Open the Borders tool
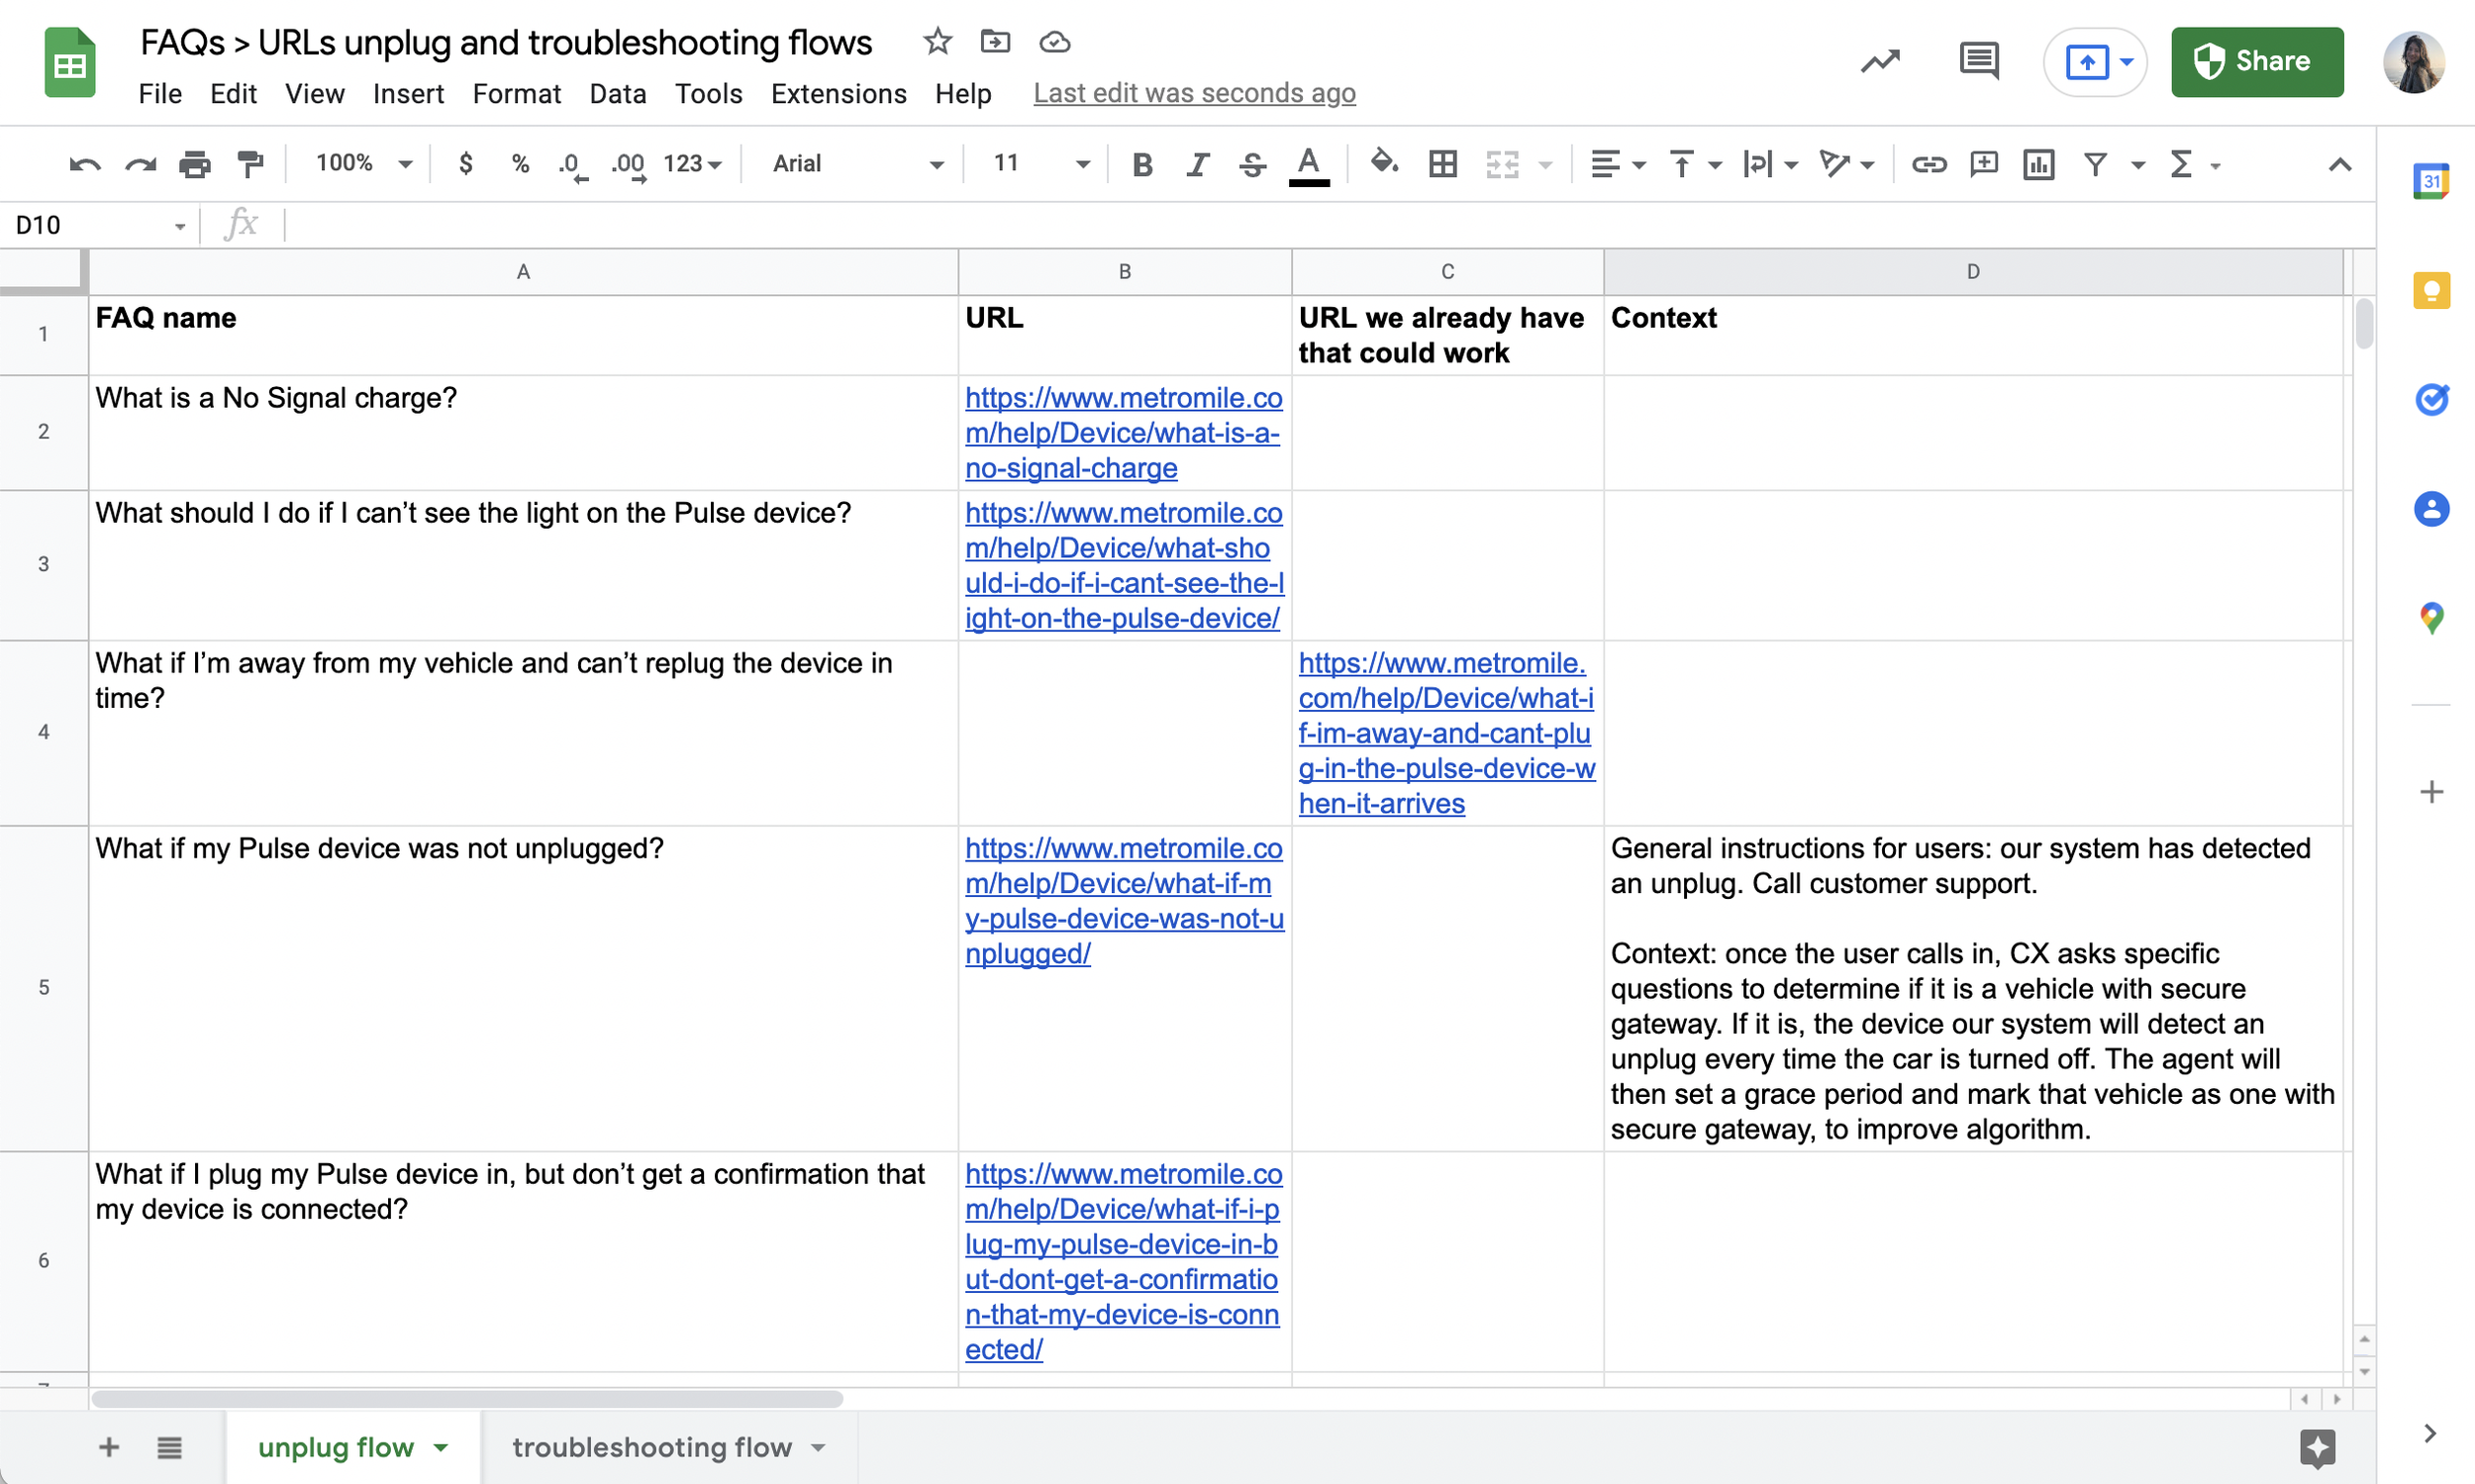This screenshot has height=1484, width=2475. click(x=1442, y=164)
